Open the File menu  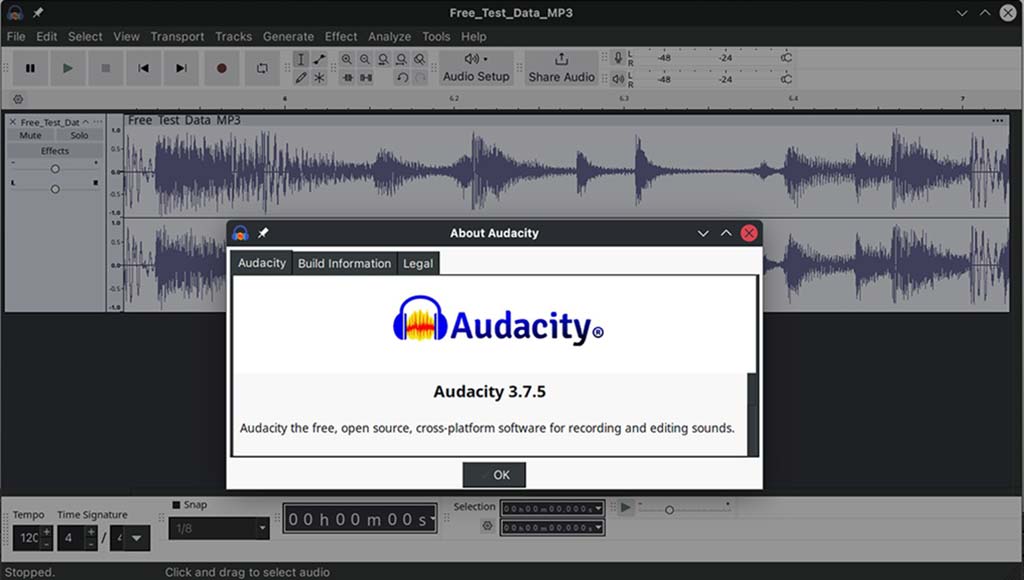coord(16,37)
